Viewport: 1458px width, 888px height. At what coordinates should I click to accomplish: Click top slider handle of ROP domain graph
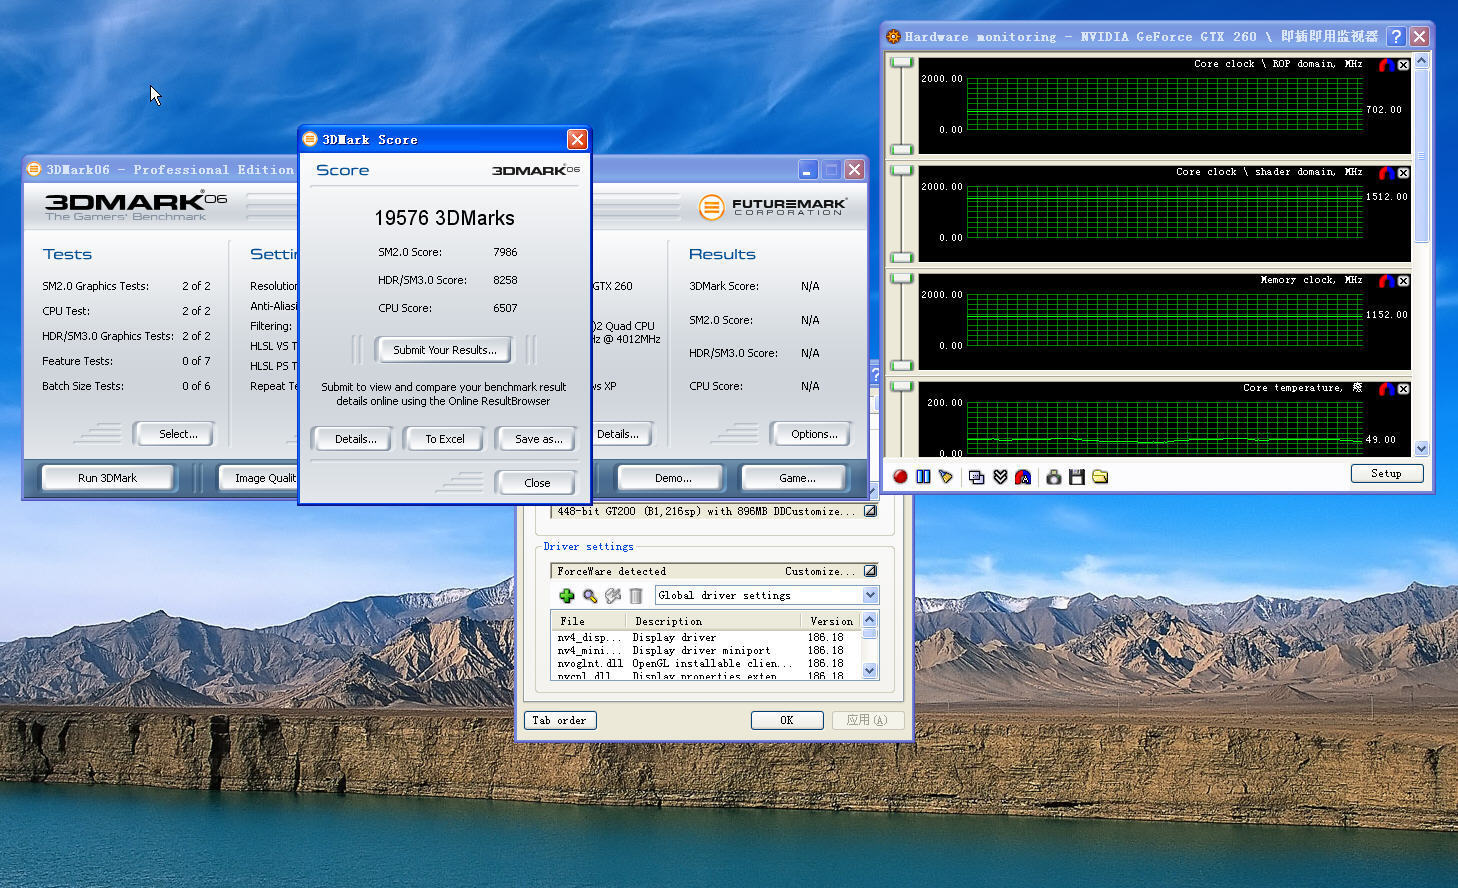pos(902,63)
